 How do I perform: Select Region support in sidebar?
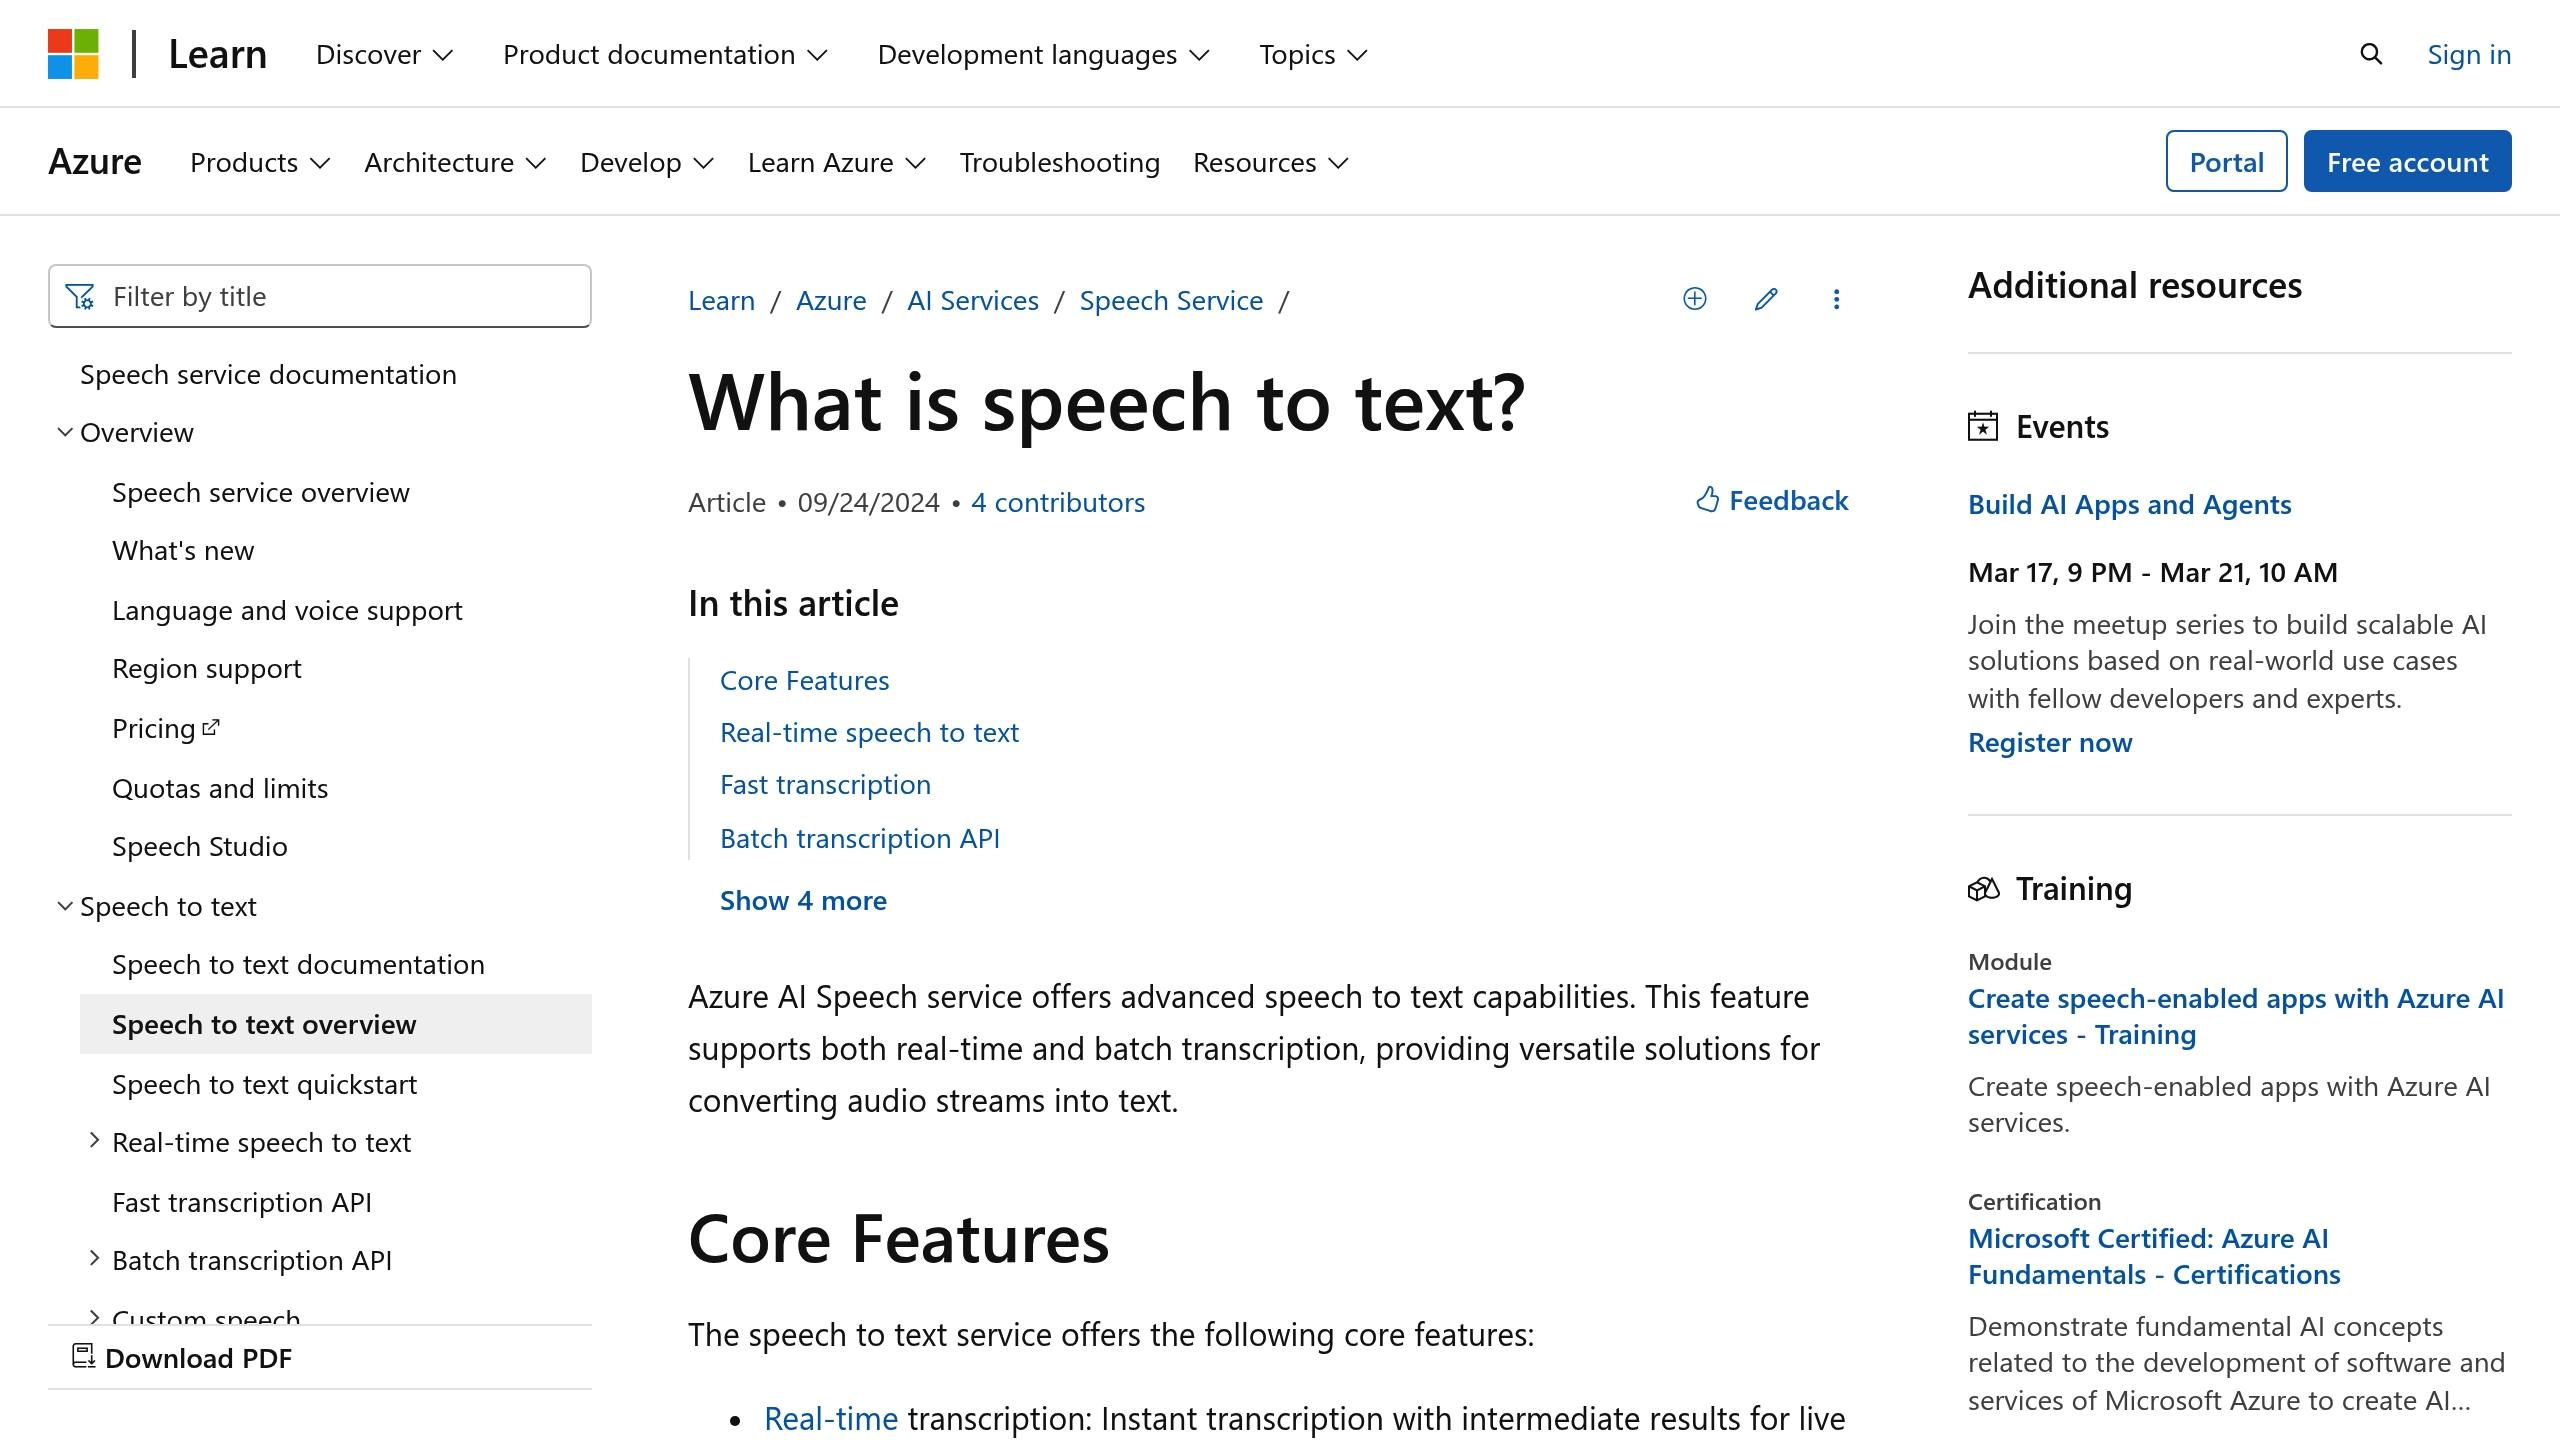206,668
